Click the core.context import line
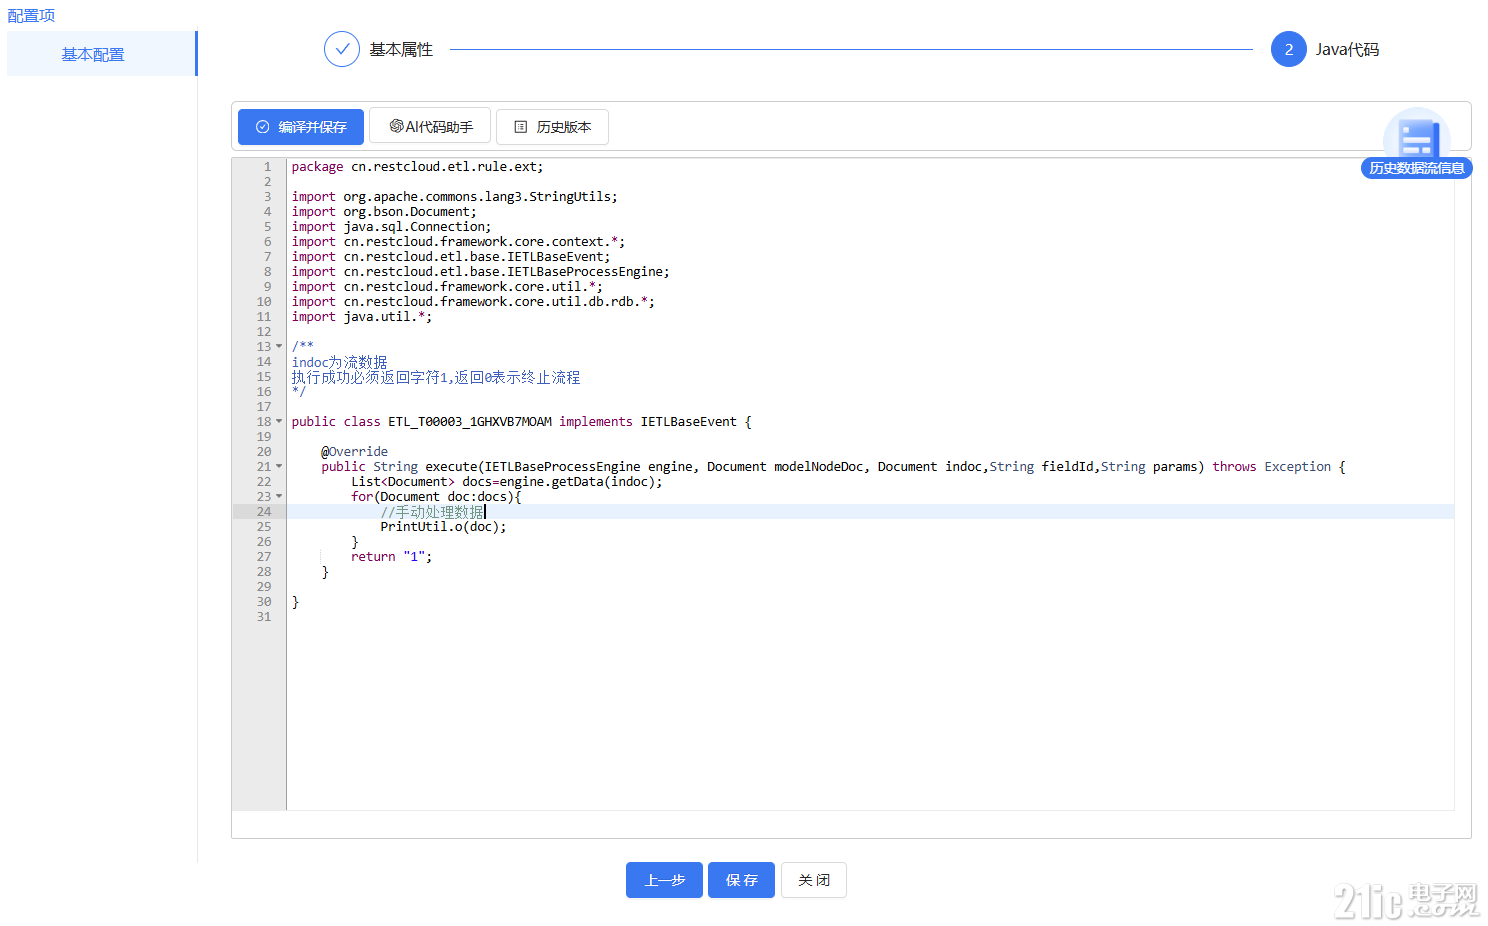The width and height of the screenshot is (1488, 926). [x=458, y=242]
